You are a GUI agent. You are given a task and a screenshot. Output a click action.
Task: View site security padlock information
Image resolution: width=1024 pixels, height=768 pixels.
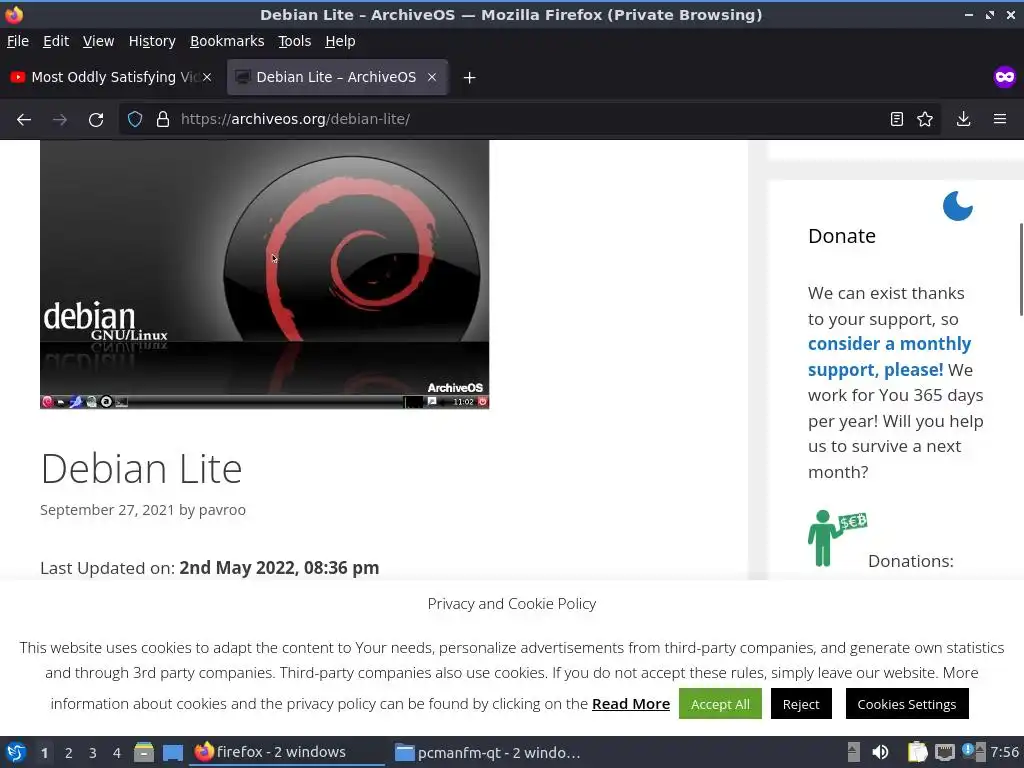pos(163,119)
